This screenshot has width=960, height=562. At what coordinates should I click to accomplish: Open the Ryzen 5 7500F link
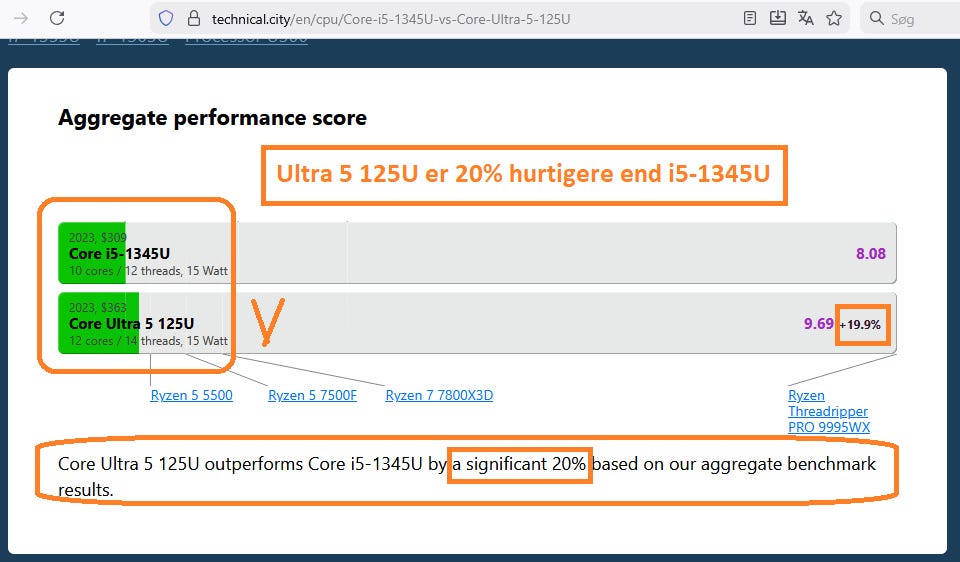tap(312, 395)
